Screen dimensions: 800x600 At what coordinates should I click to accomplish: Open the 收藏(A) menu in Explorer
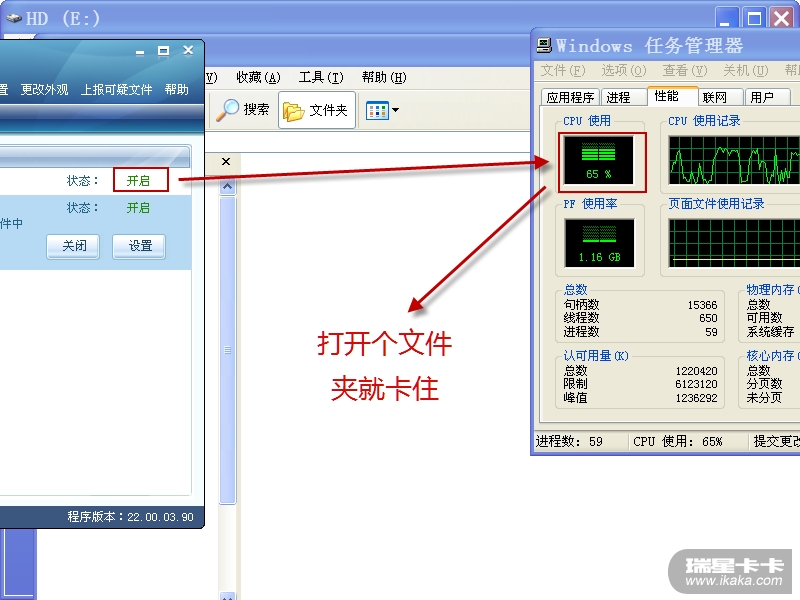tap(258, 78)
